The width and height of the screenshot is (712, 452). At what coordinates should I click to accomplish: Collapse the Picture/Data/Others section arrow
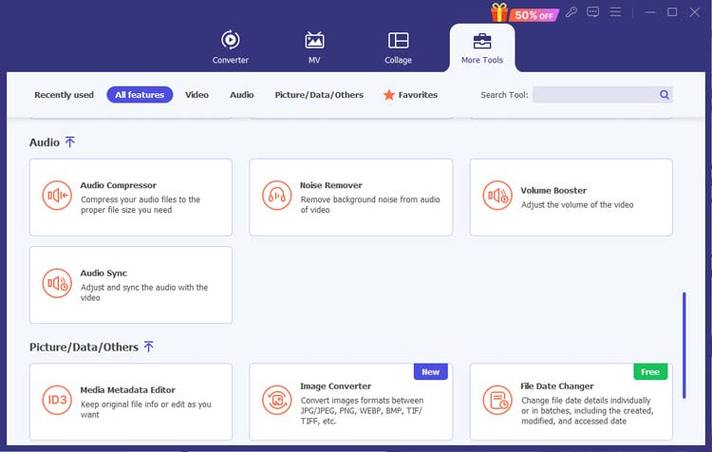pos(148,347)
